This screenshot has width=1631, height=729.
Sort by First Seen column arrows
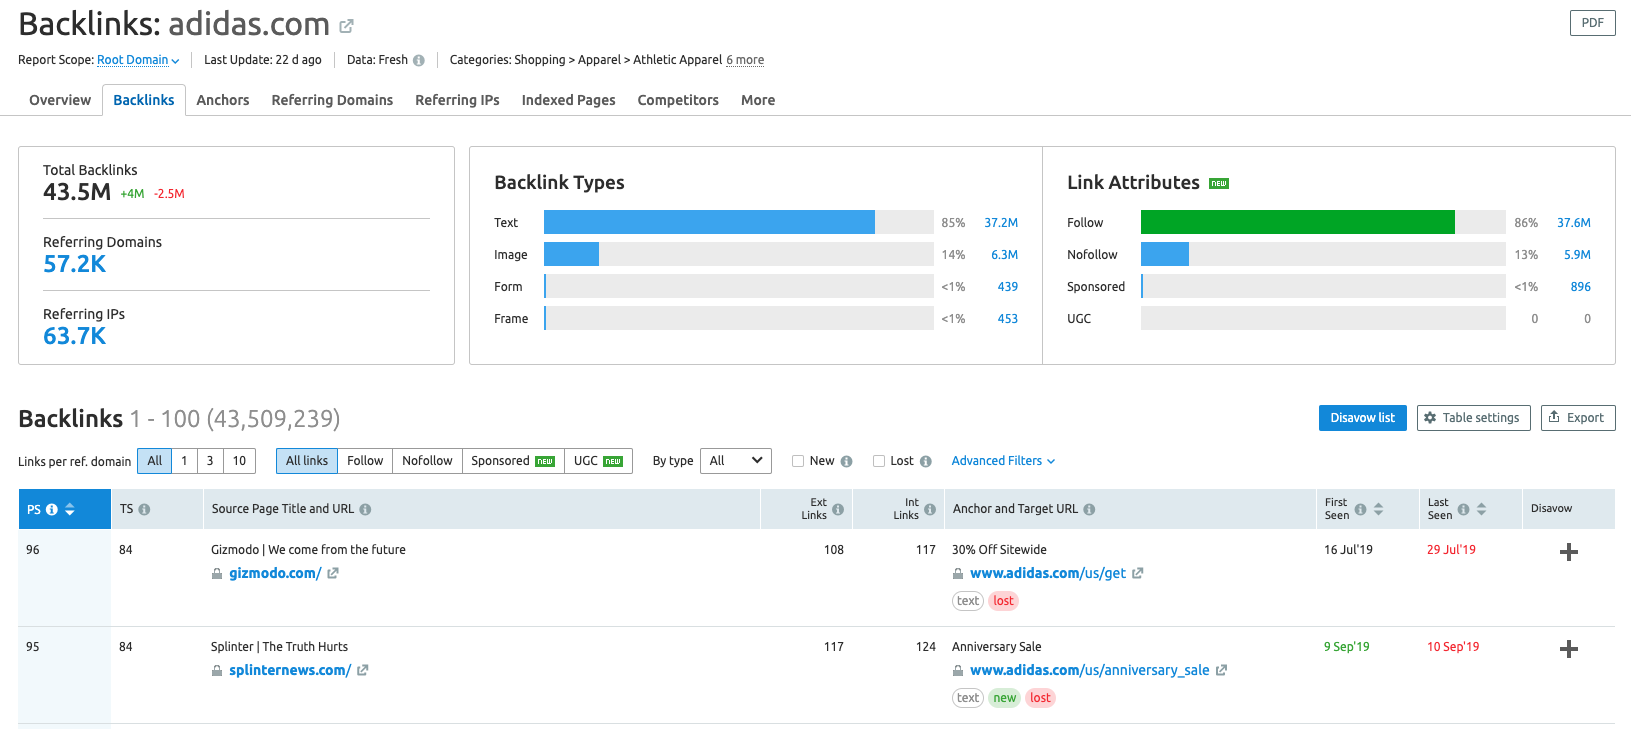click(1378, 509)
